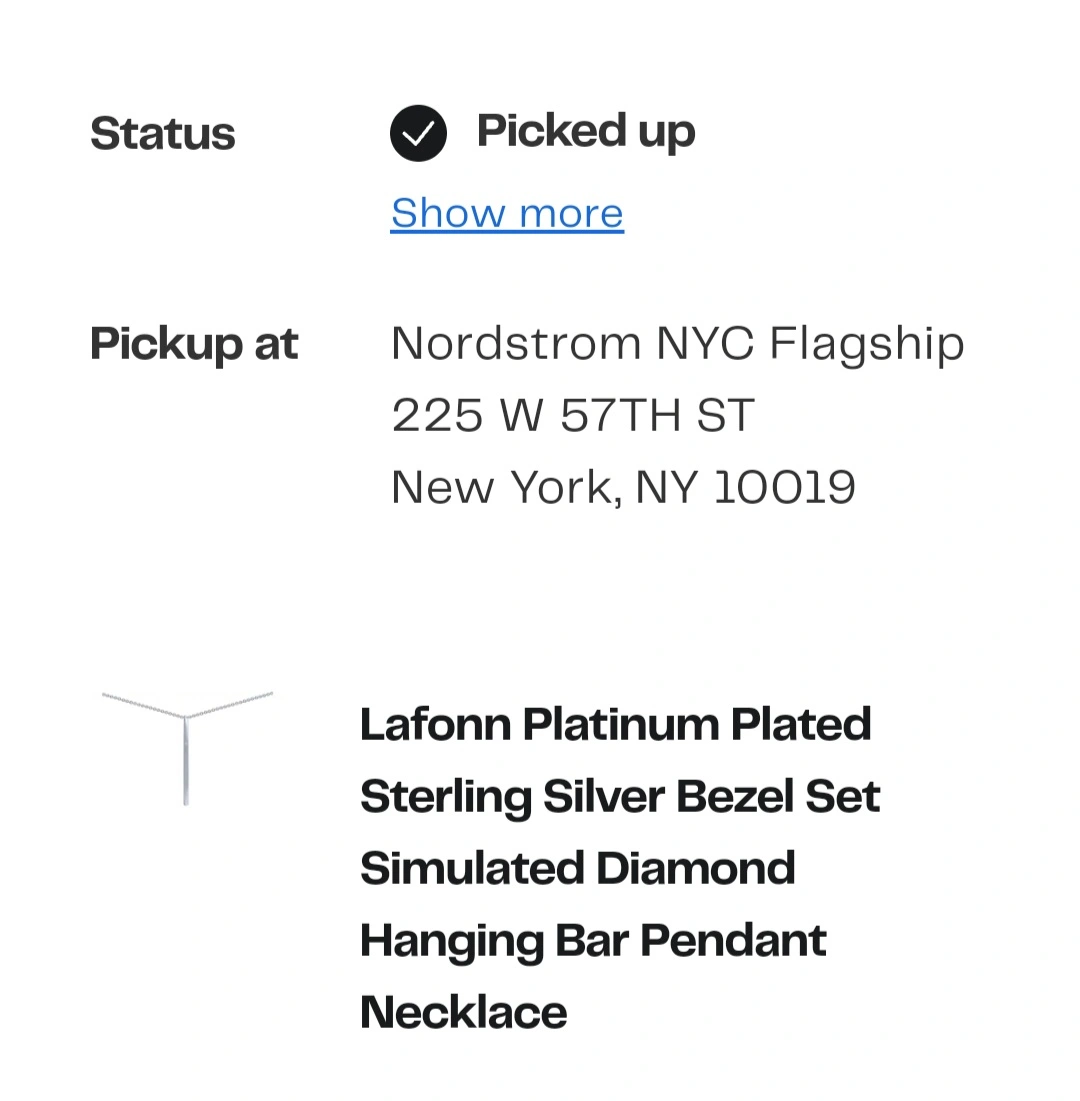The image size is (1080, 1101).
Task: Click the word Flagship in the store name
Action: 867,344
